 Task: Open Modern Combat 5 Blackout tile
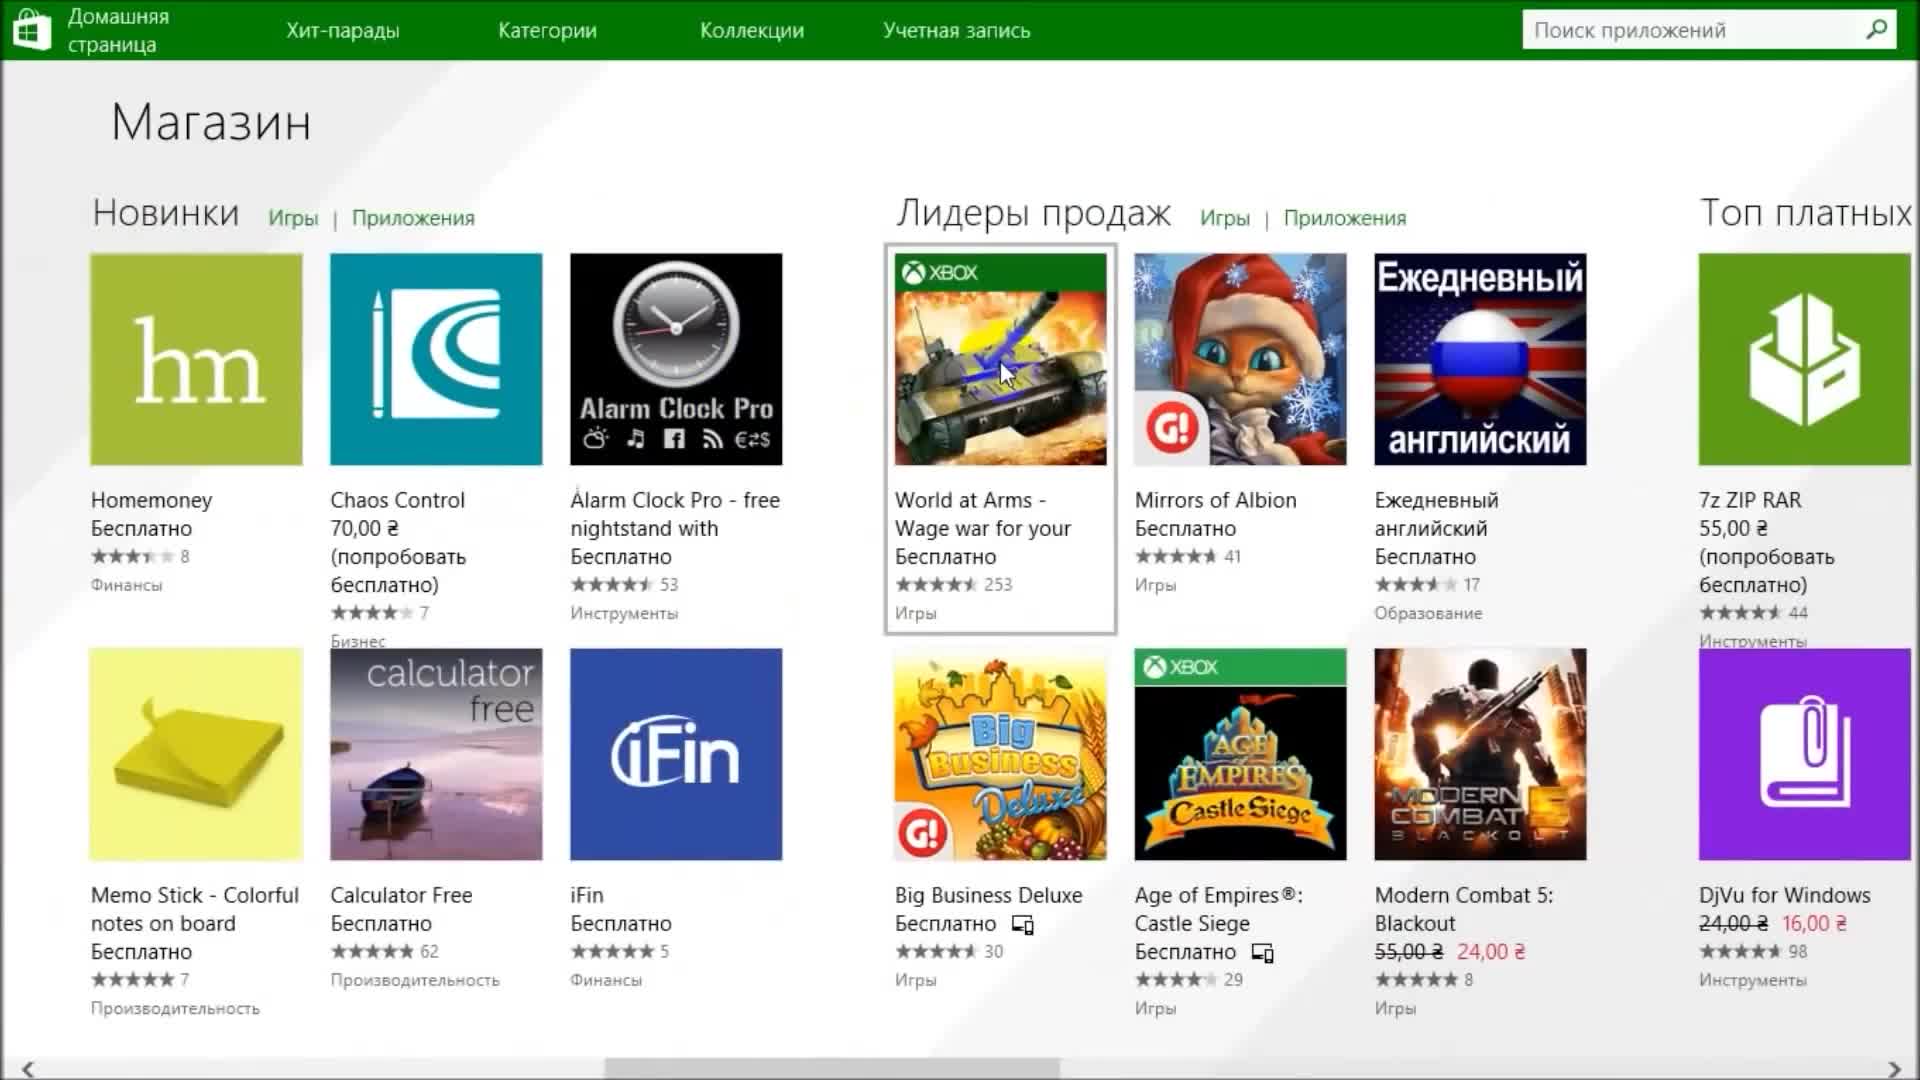1480,754
